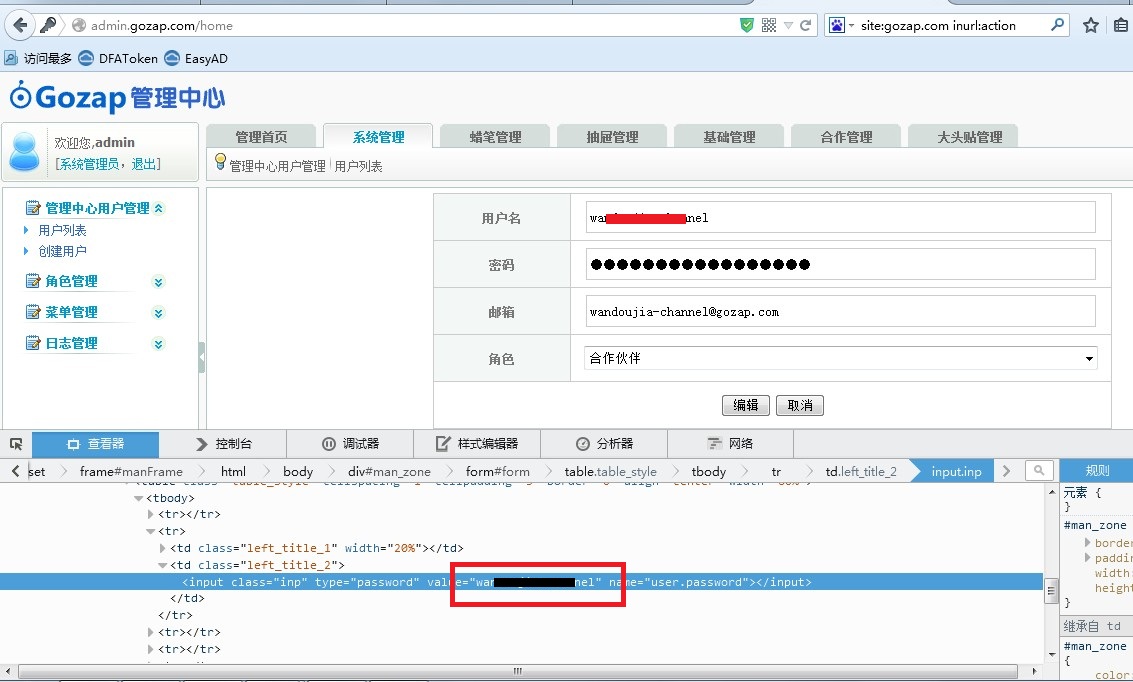Click the 系统管理员 role link
Image resolution: width=1133 pixels, height=682 pixels.
pos(88,164)
